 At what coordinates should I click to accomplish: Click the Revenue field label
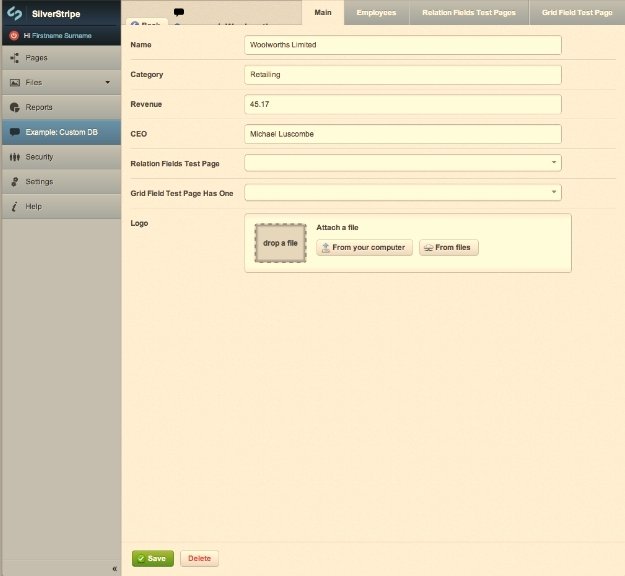pyautogui.click(x=146, y=104)
